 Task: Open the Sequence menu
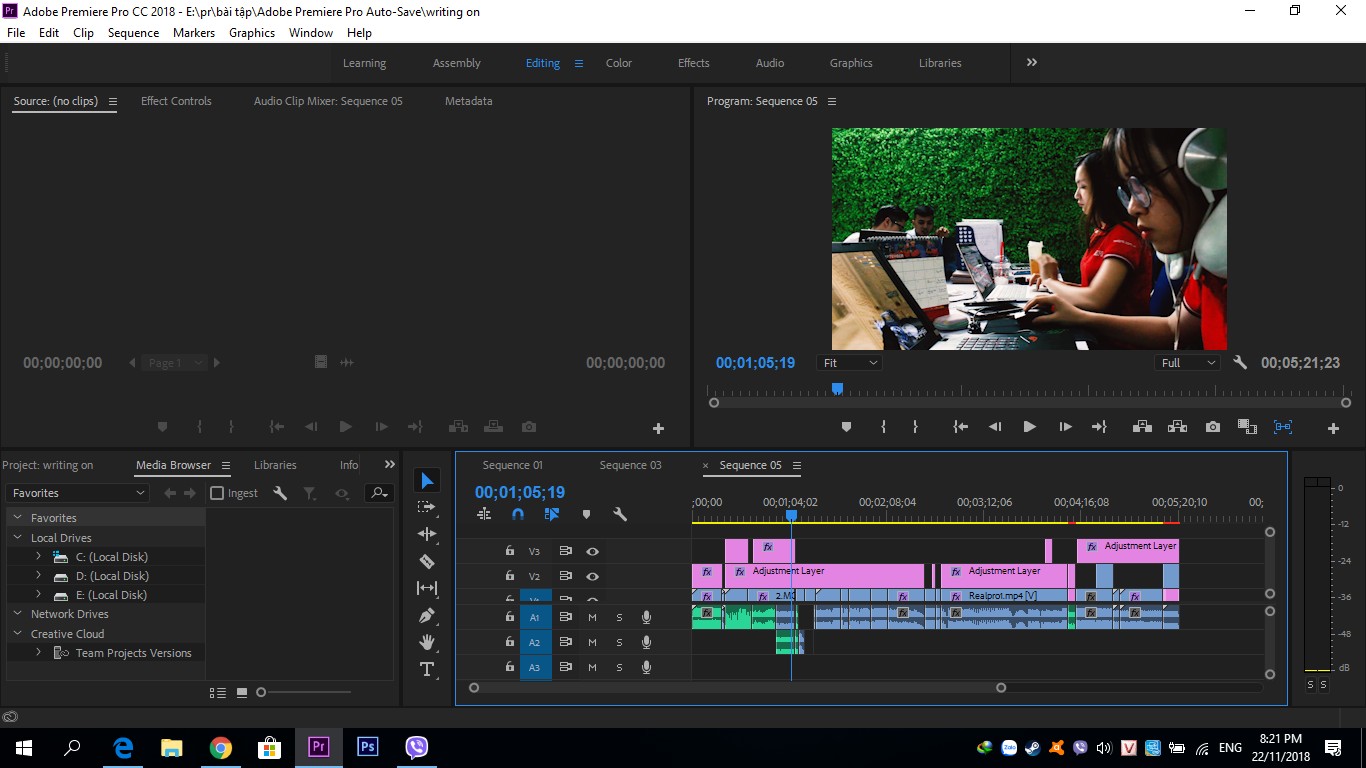[x=133, y=33]
